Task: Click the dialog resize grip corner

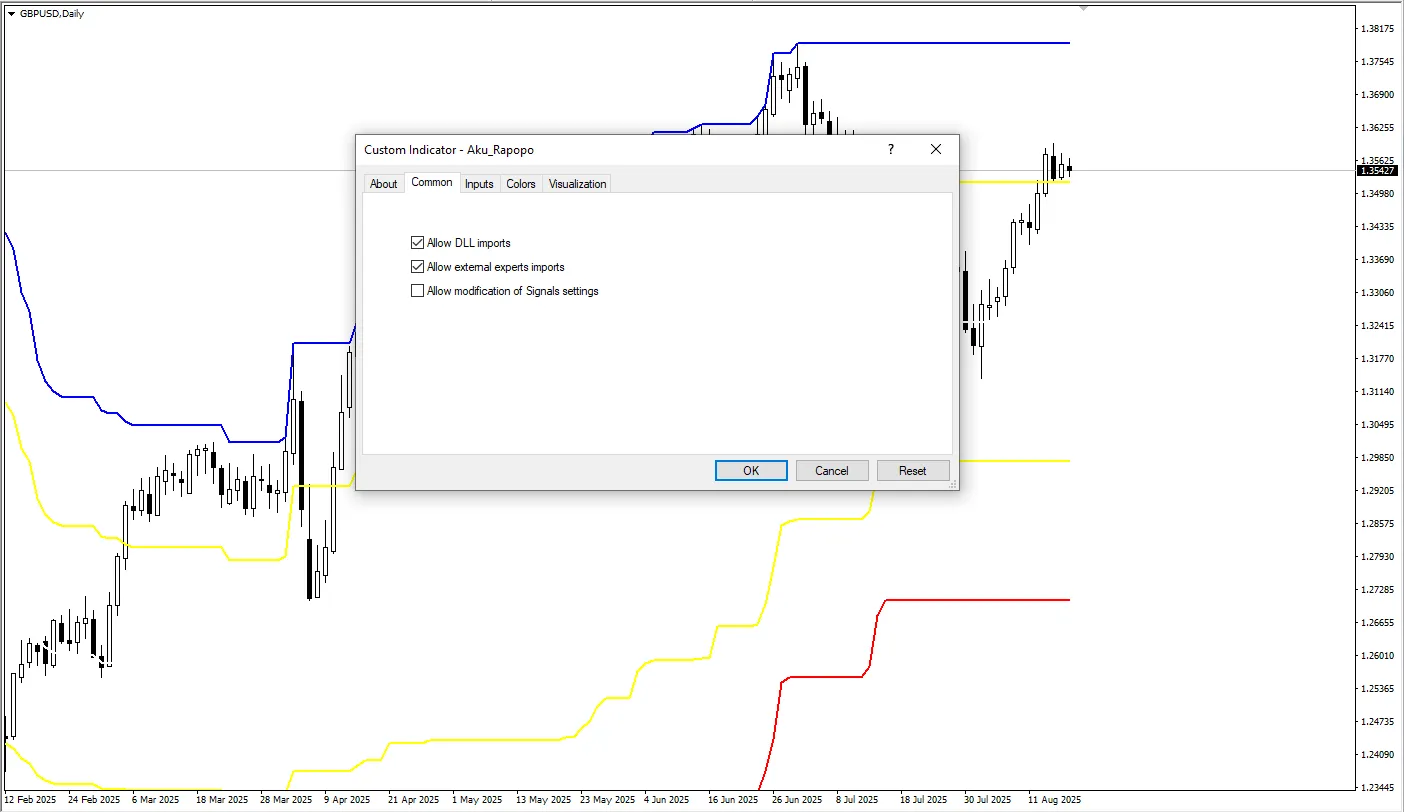Action: pyautogui.click(x=953, y=484)
